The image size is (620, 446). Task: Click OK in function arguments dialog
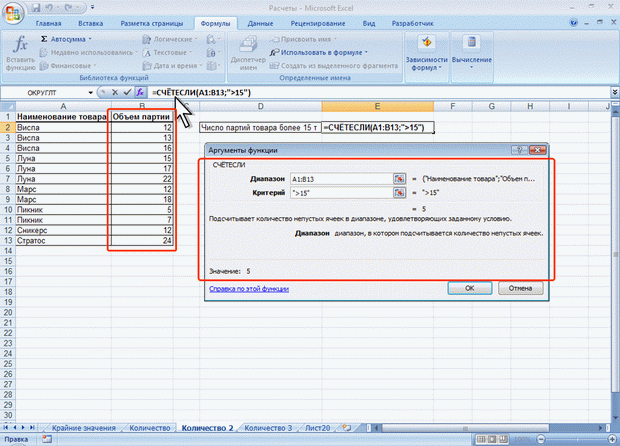pyautogui.click(x=470, y=288)
